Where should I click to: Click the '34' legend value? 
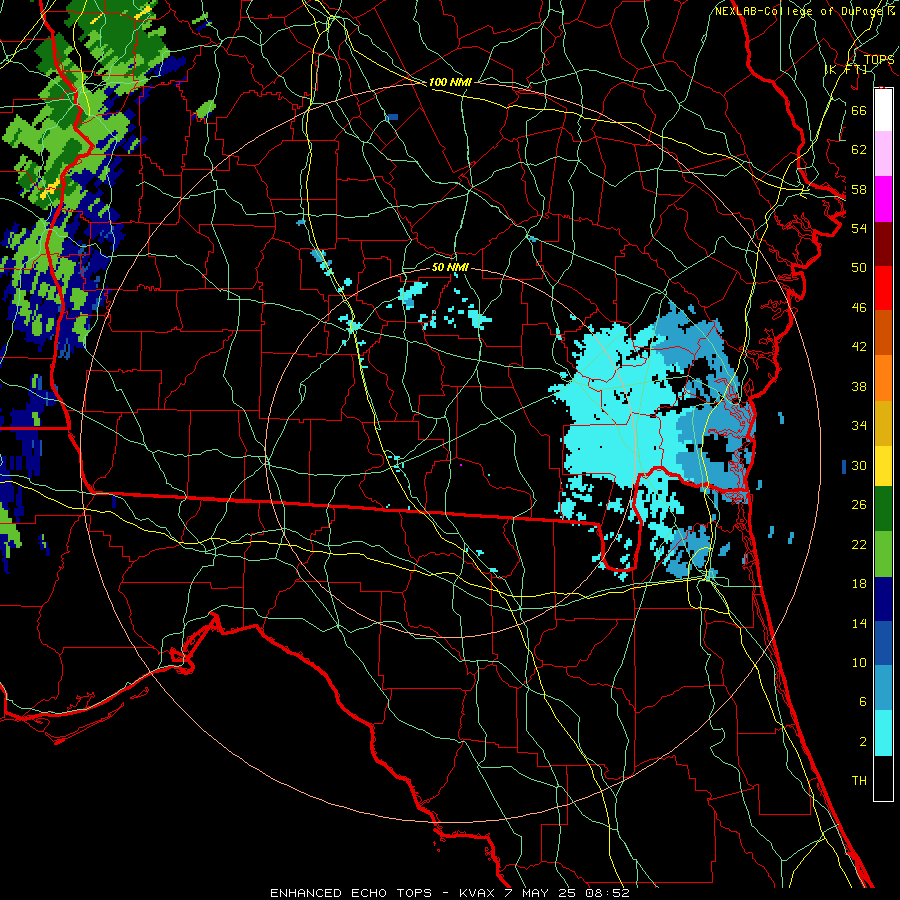859,425
